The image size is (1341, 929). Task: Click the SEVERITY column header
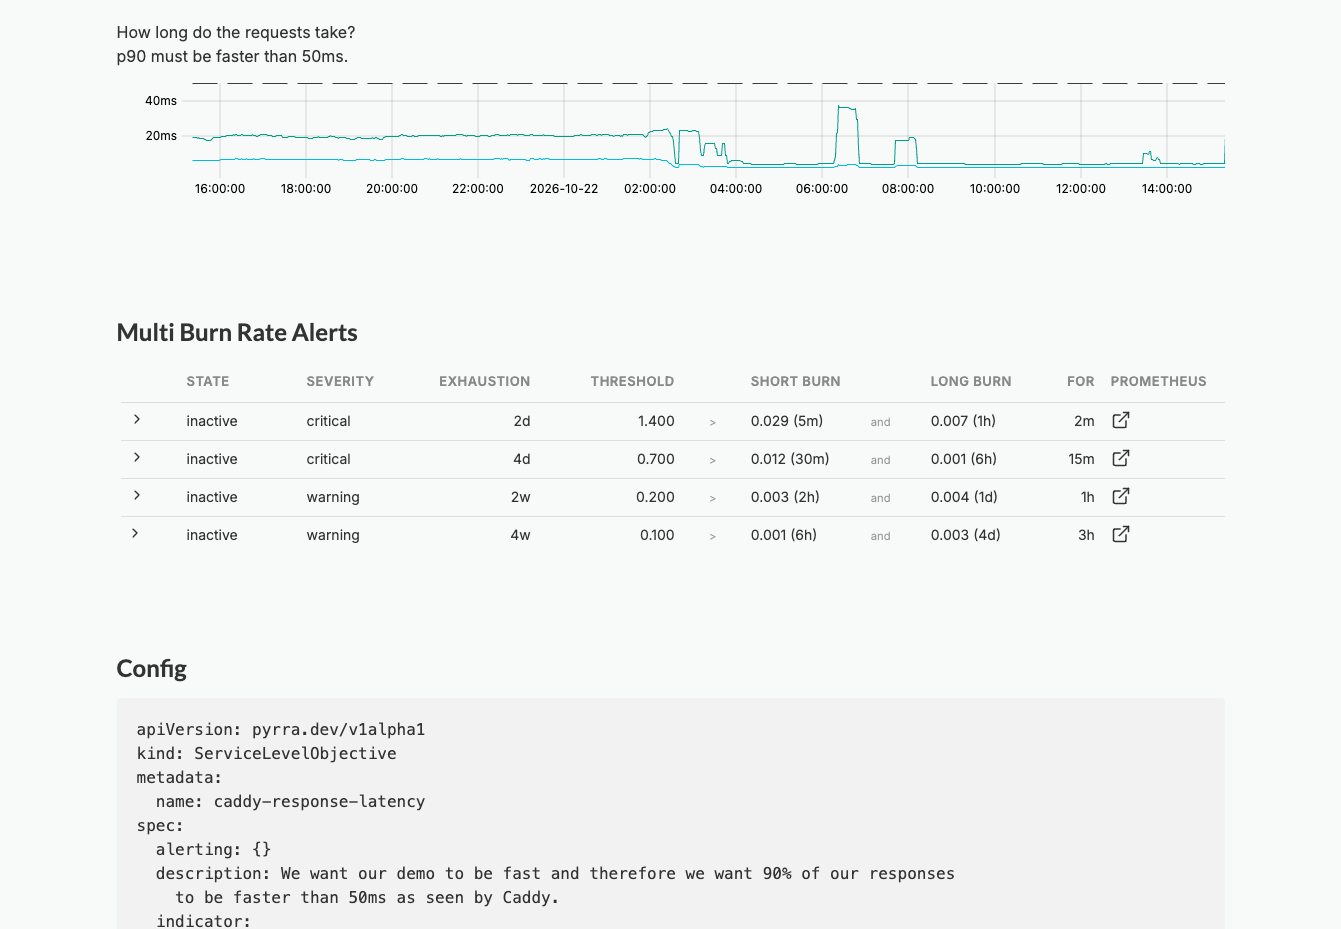340,381
